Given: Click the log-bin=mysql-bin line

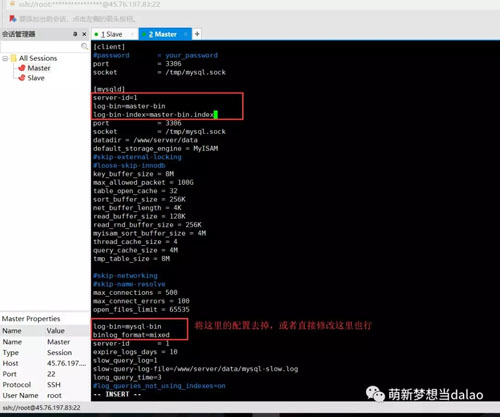Looking at the screenshot, I should point(127,326).
